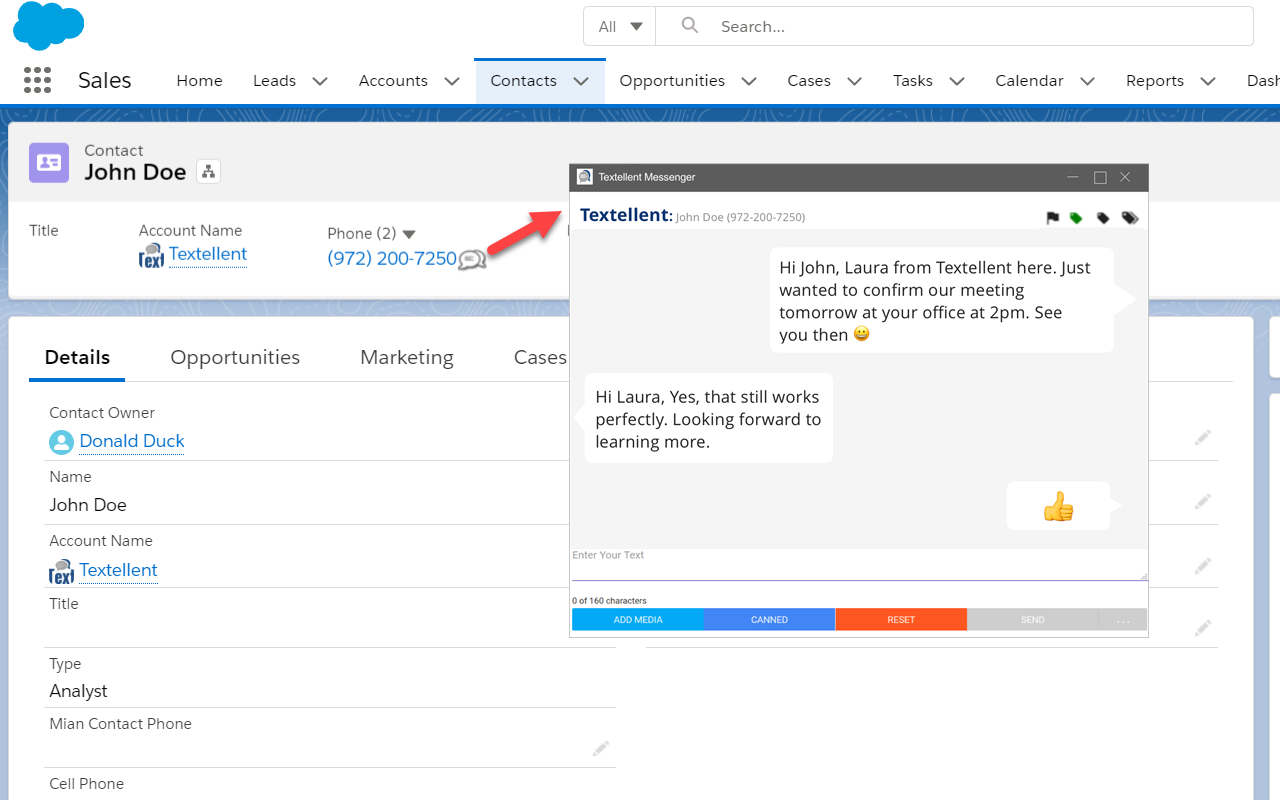Open Textellent chat icon next to phone number
The height and width of the screenshot is (800, 1280).
coord(472,260)
